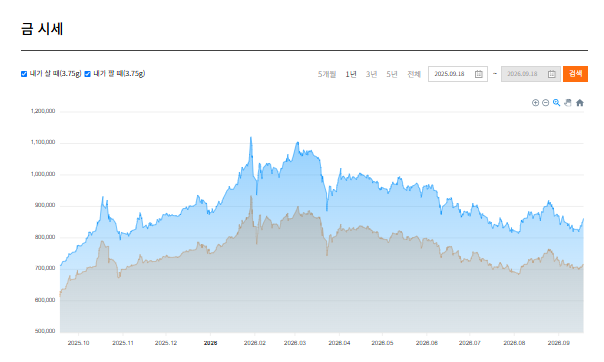
Task: Click the 700,000 y-axis label
Action: [45, 268]
